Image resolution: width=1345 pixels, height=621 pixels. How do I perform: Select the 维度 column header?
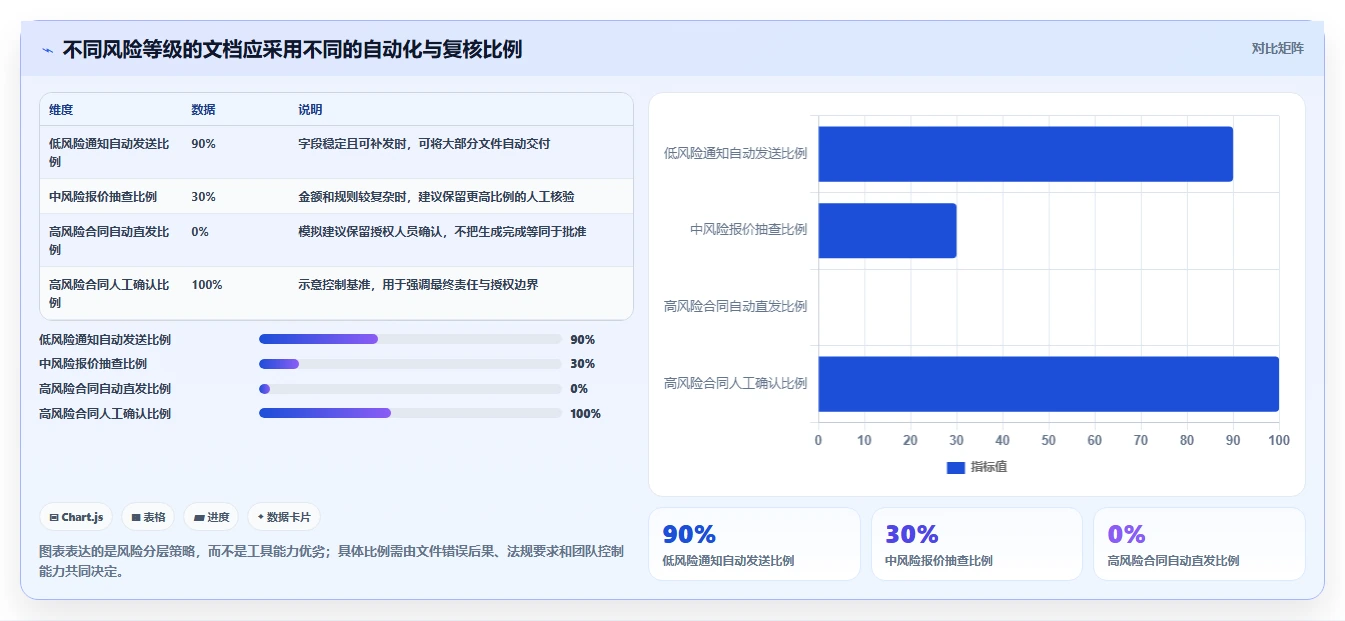pyautogui.click(x=61, y=110)
